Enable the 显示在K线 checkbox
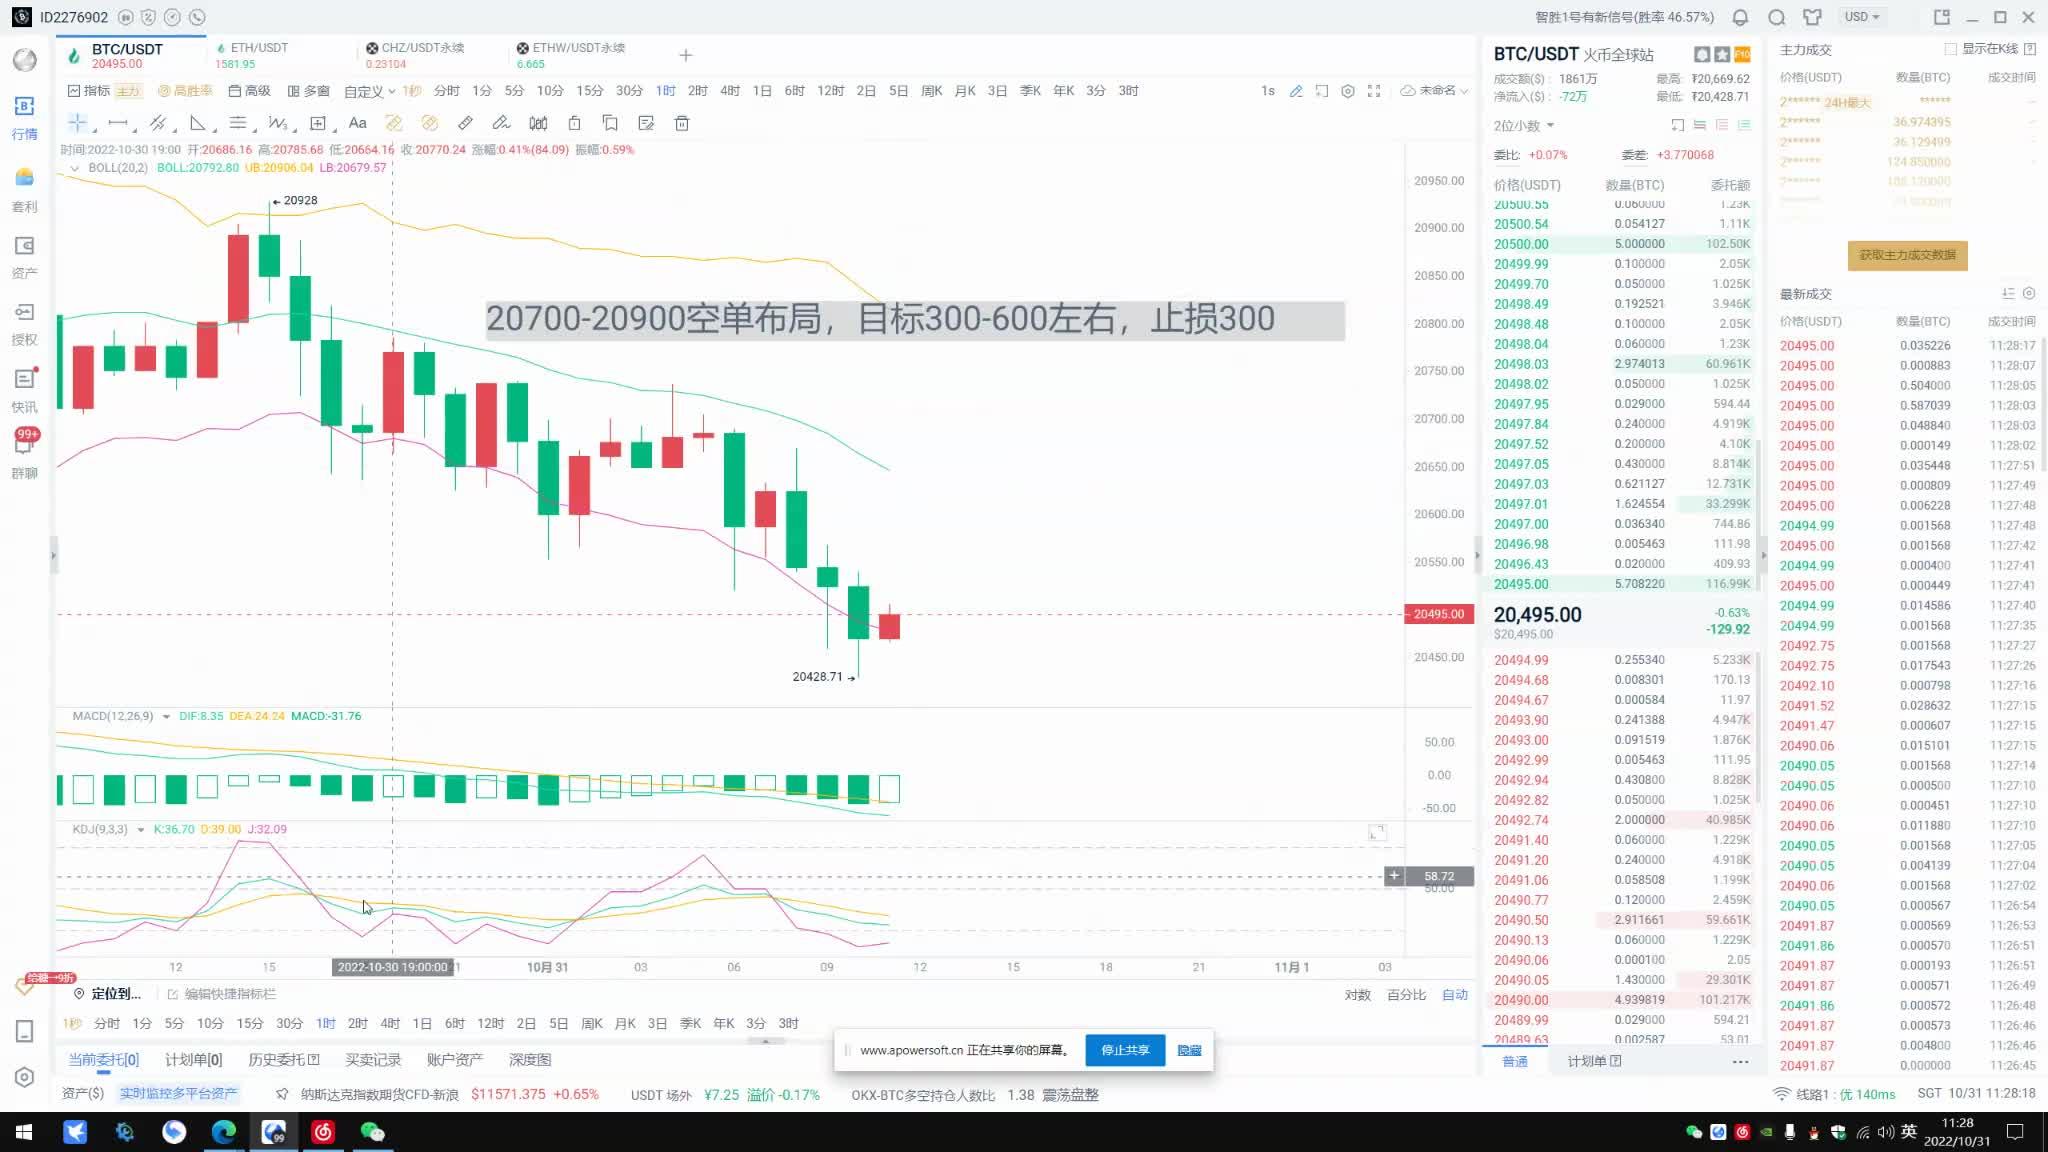This screenshot has height=1152, width=2048. click(x=1950, y=49)
